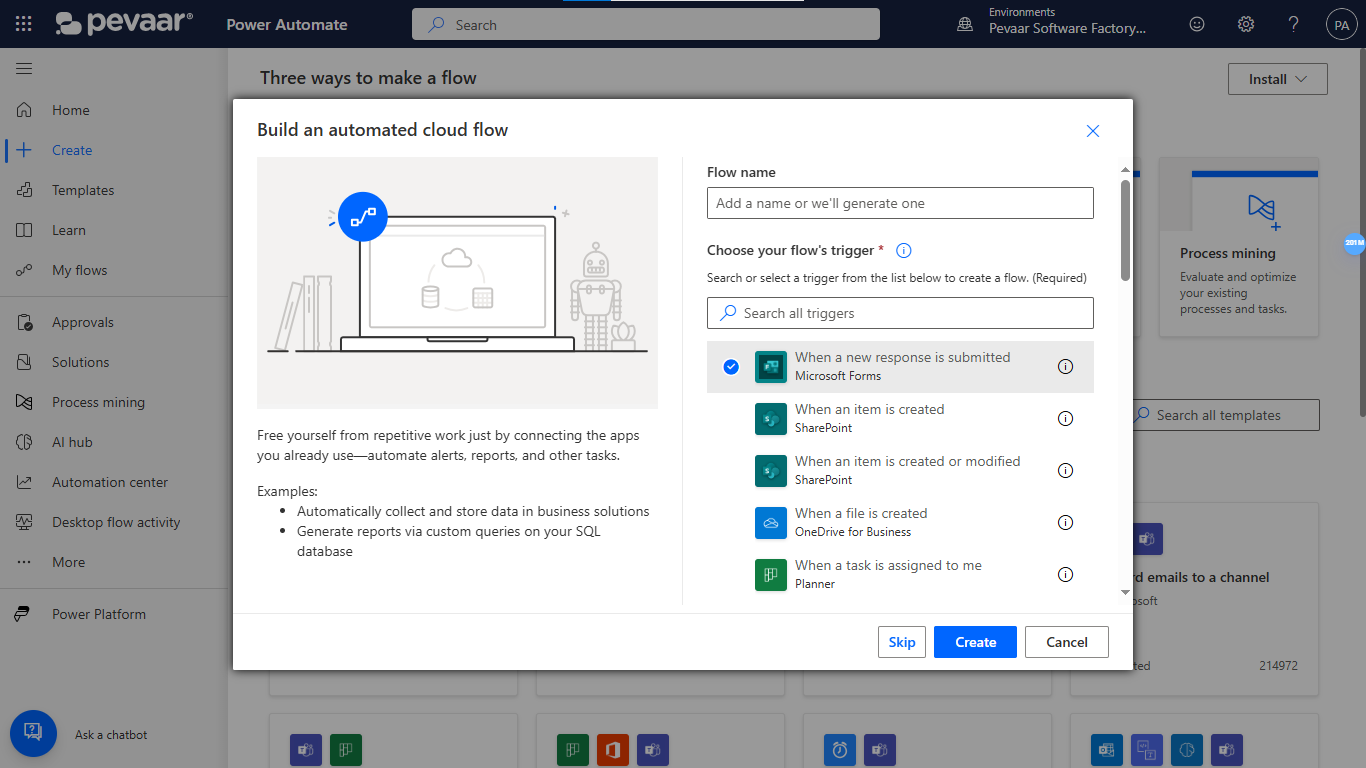The width and height of the screenshot is (1366, 768).
Task: Expand More in the sidebar
Action: (x=68, y=562)
